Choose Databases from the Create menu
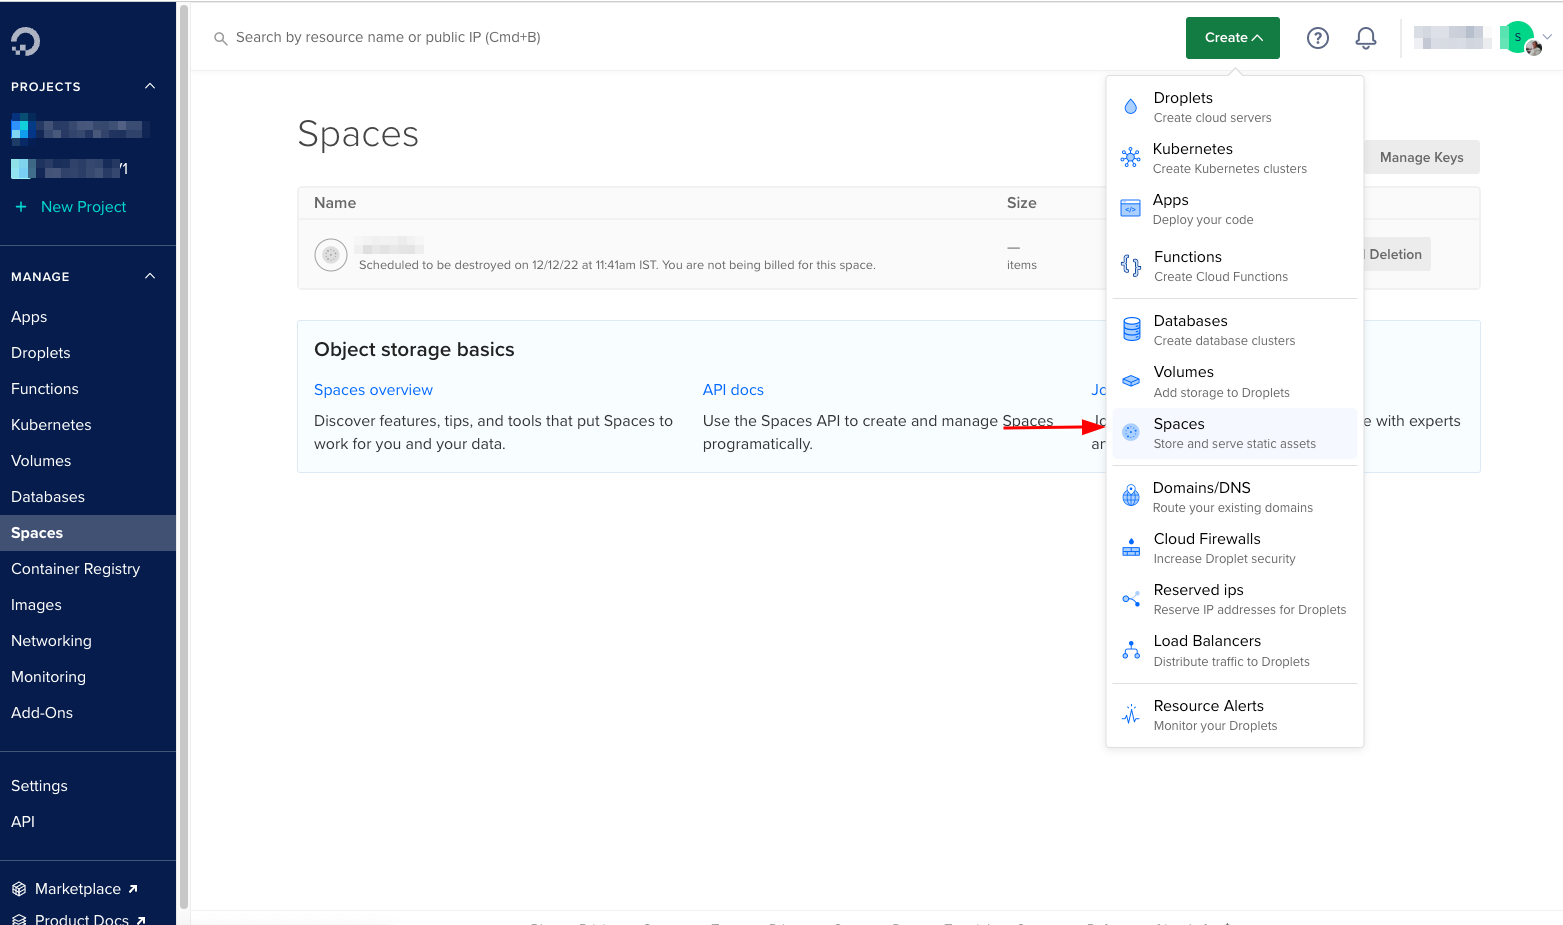Image resolution: width=1563 pixels, height=925 pixels. (1235, 330)
